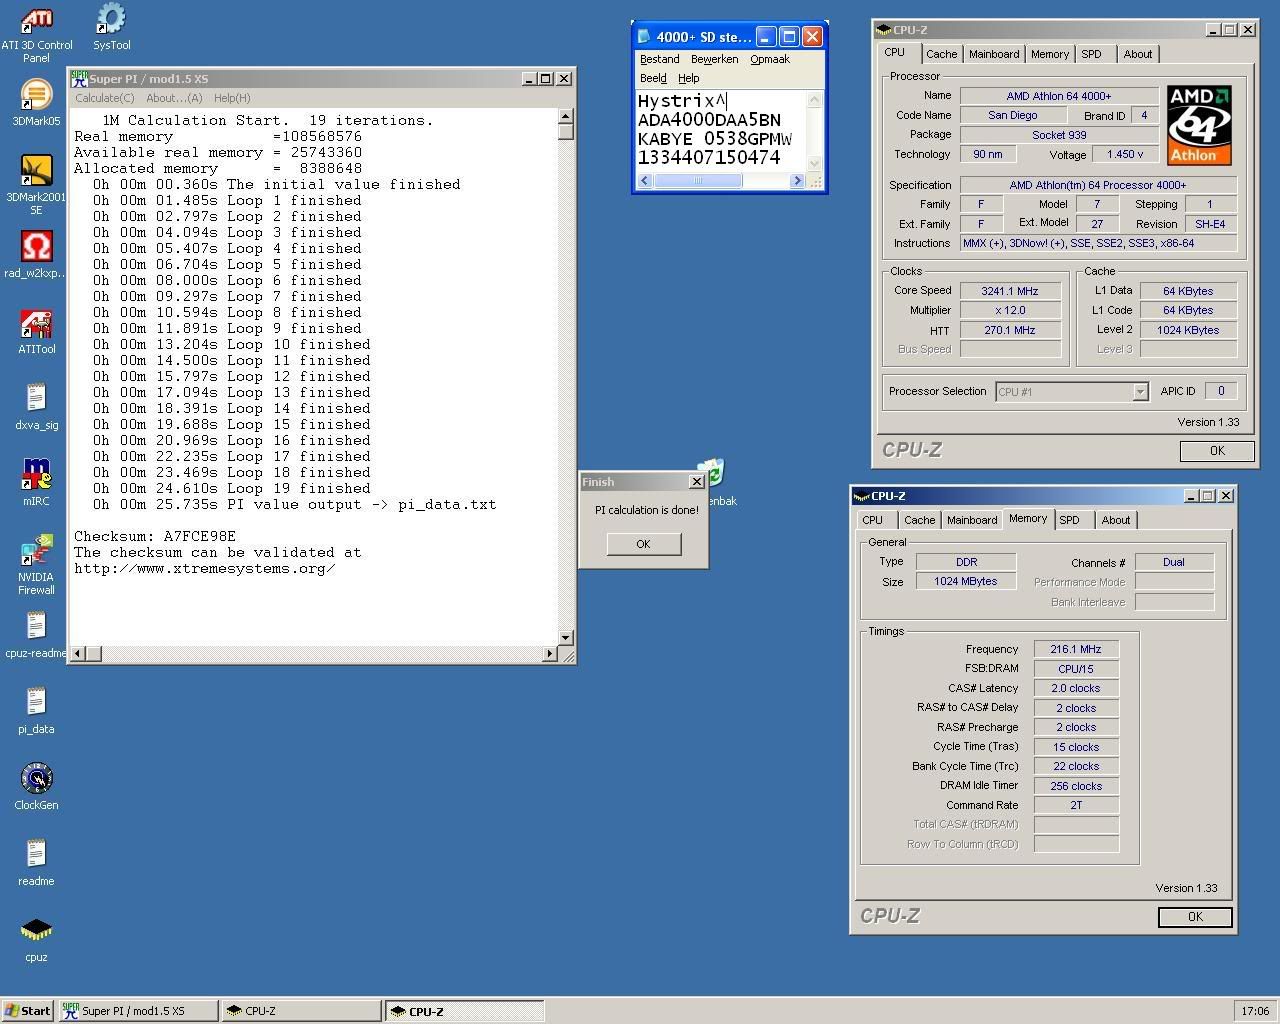
Task: Launch 3DMark2001 SE desktop shortcut
Action: tap(36, 171)
